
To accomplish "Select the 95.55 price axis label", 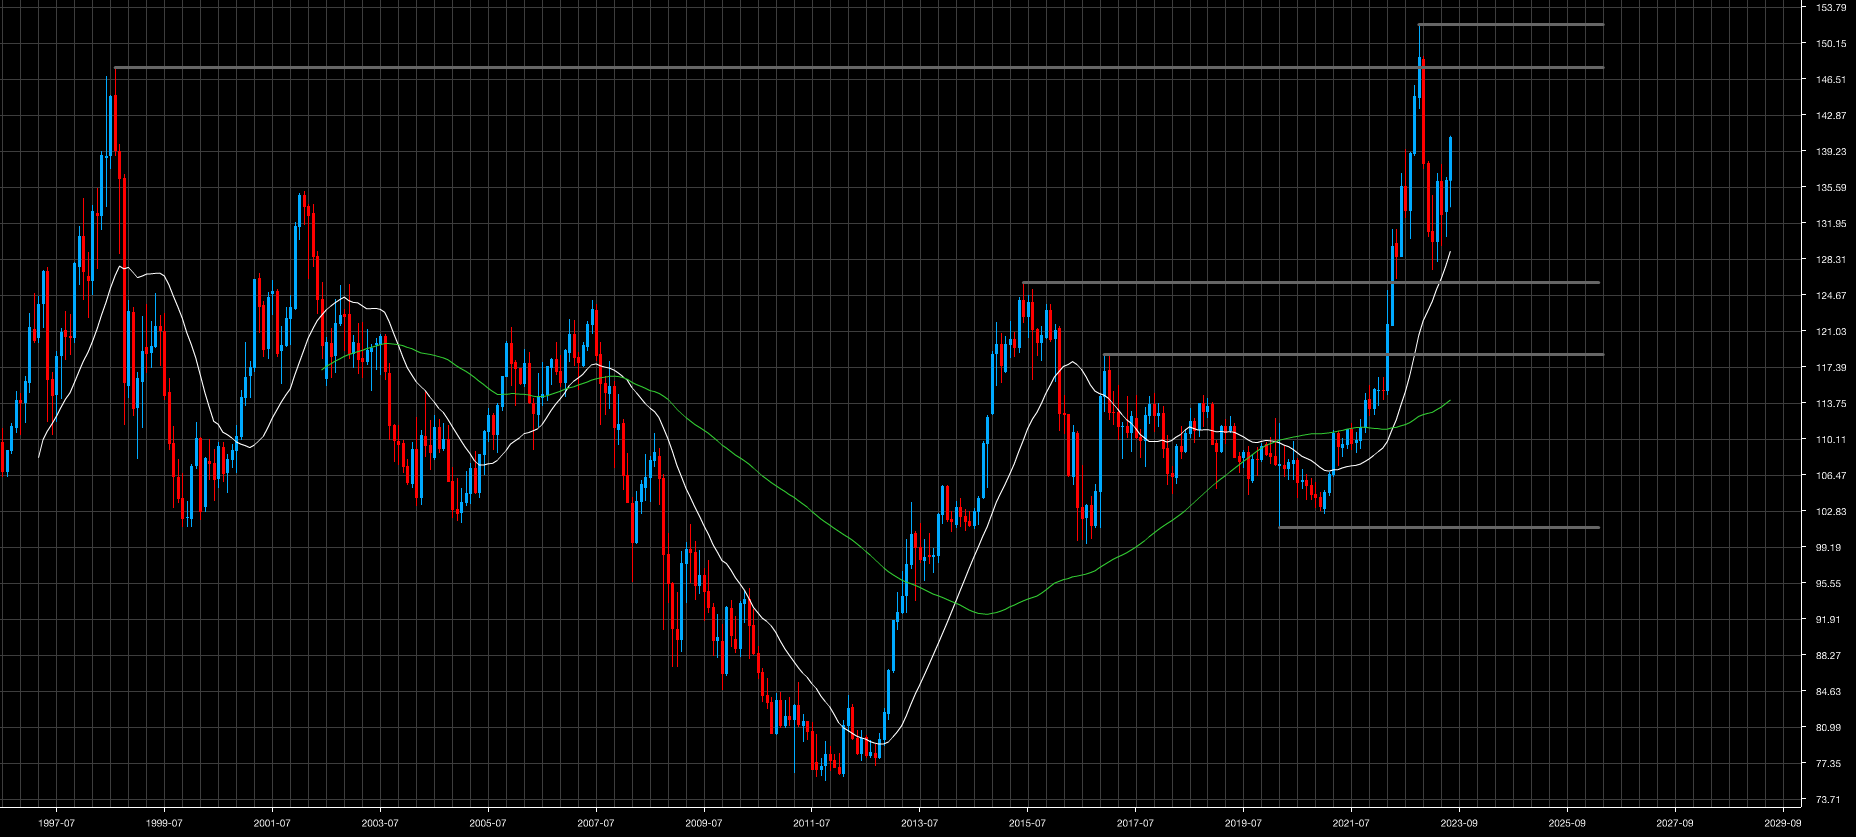I will coord(1828,584).
